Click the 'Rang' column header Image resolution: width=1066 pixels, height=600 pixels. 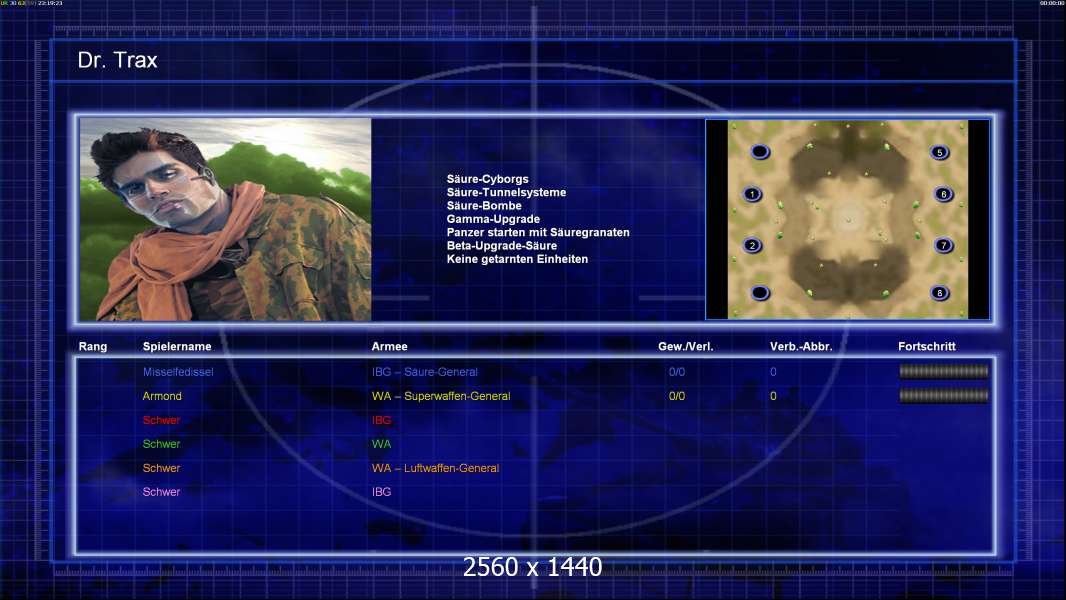92,347
